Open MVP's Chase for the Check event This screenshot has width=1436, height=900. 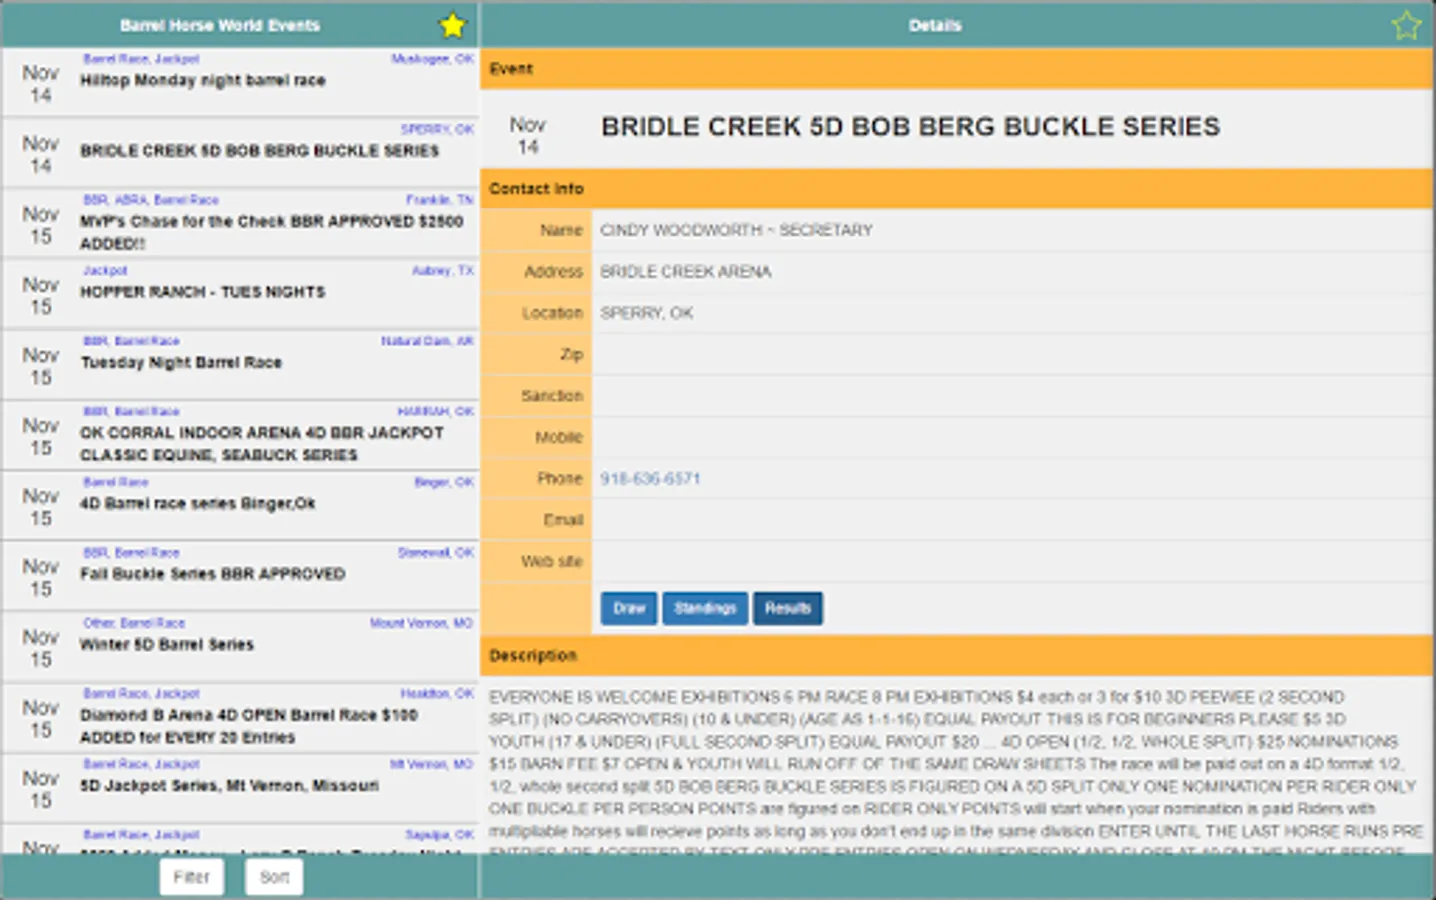pos(240,222)
